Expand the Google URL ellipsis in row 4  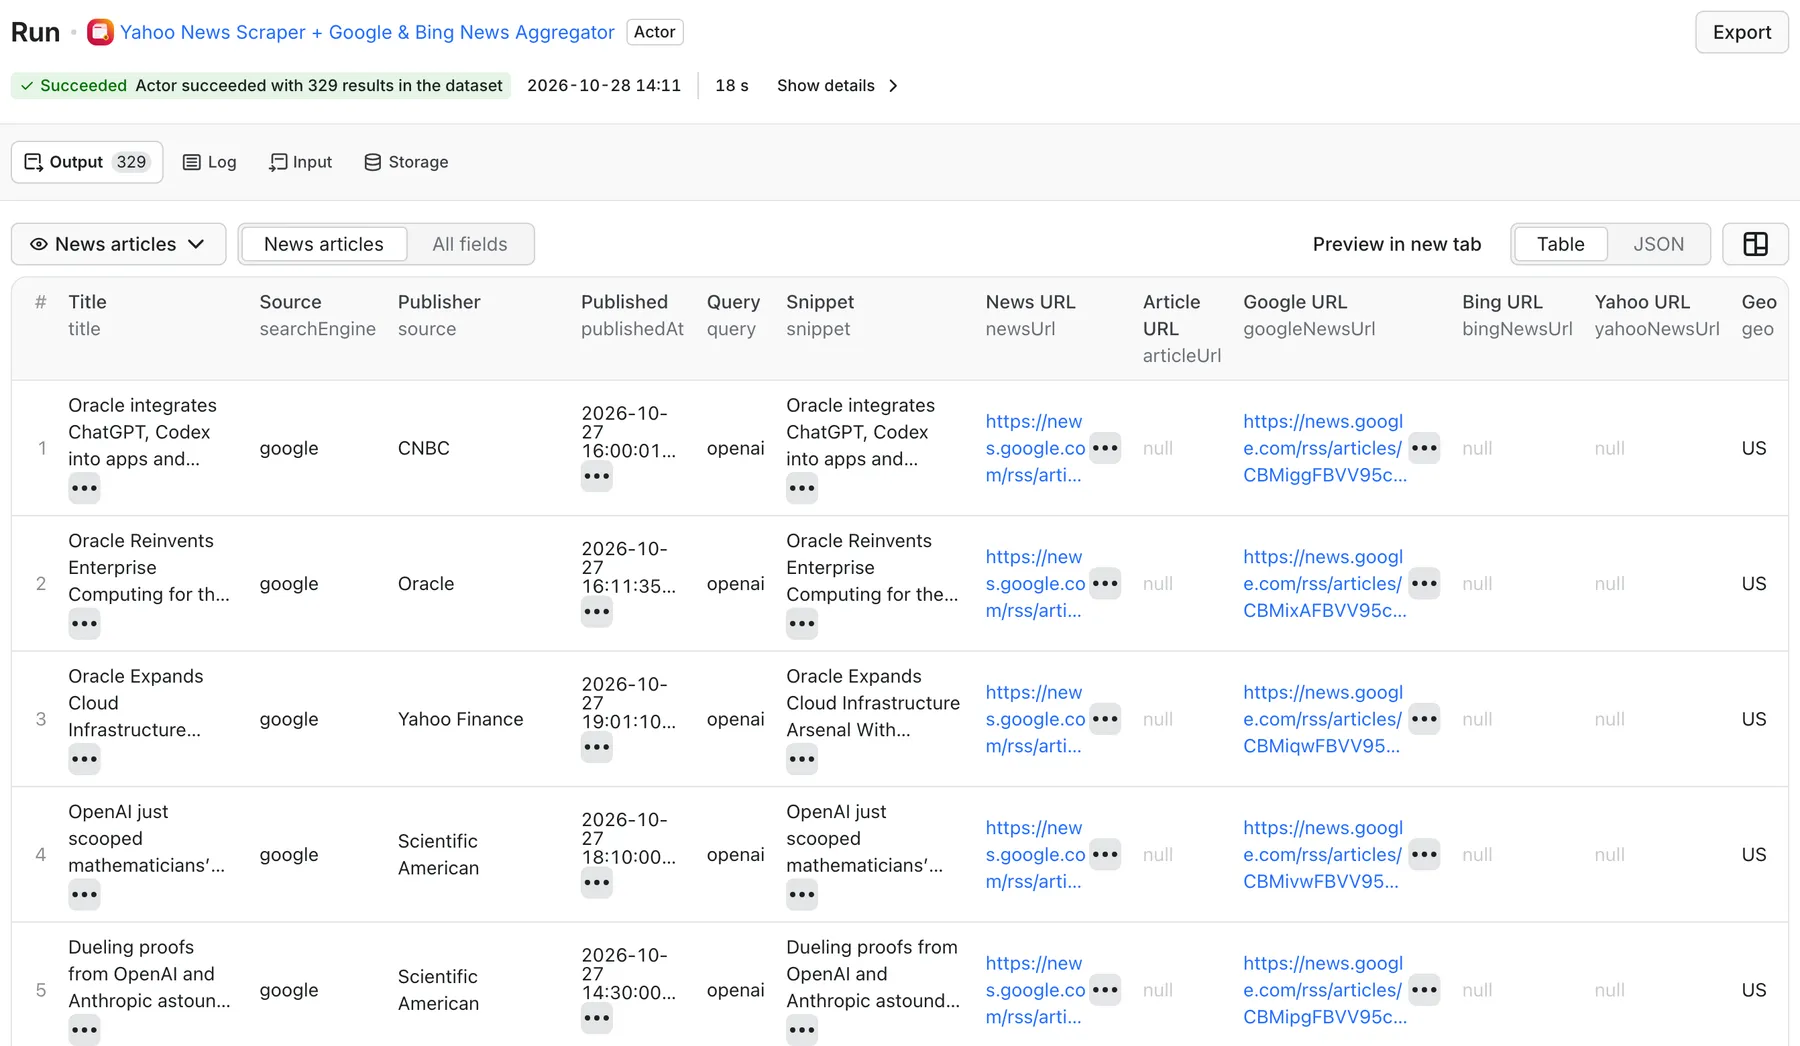pos(1424,854)
